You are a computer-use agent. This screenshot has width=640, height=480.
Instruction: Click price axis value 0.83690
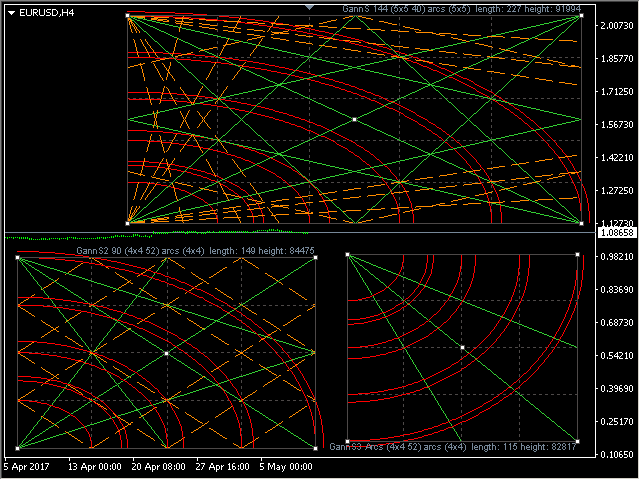[x=617, y=289]
